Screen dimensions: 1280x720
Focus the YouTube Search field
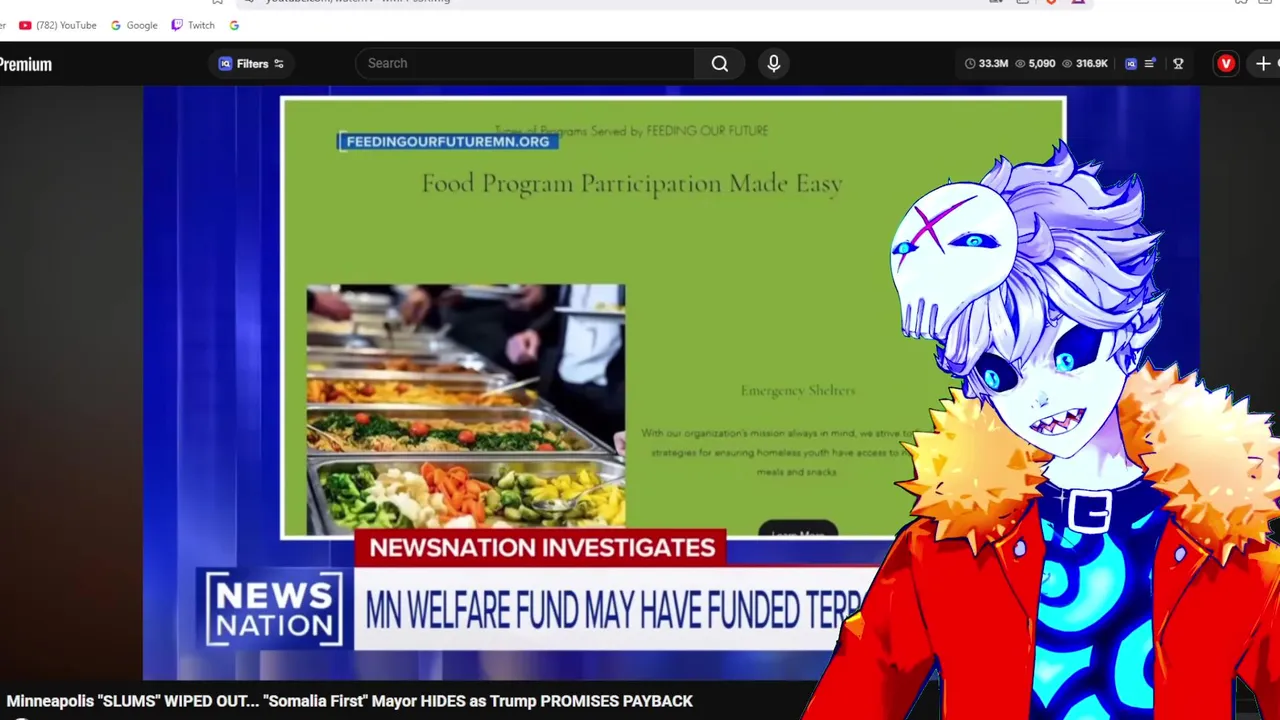525,63
